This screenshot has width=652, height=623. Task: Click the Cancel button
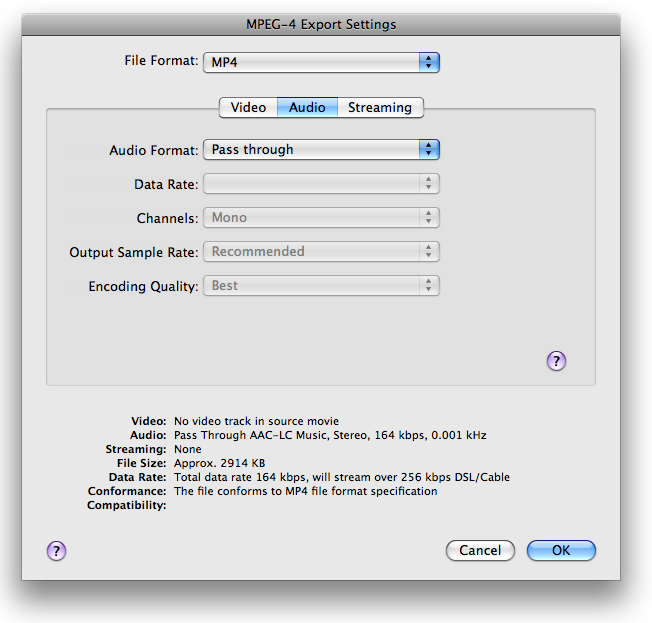[480, 550]
